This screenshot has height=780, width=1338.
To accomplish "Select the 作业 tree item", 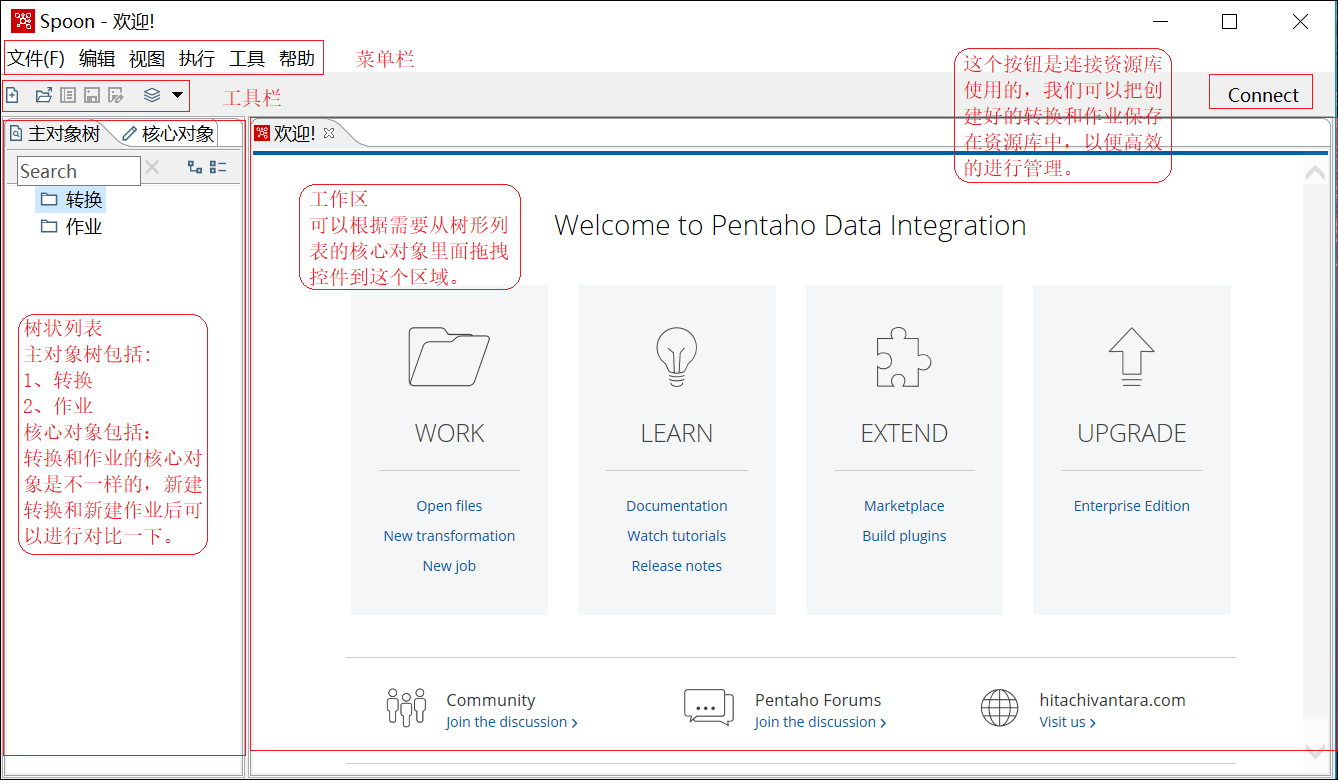I will [x=71, y=227].
